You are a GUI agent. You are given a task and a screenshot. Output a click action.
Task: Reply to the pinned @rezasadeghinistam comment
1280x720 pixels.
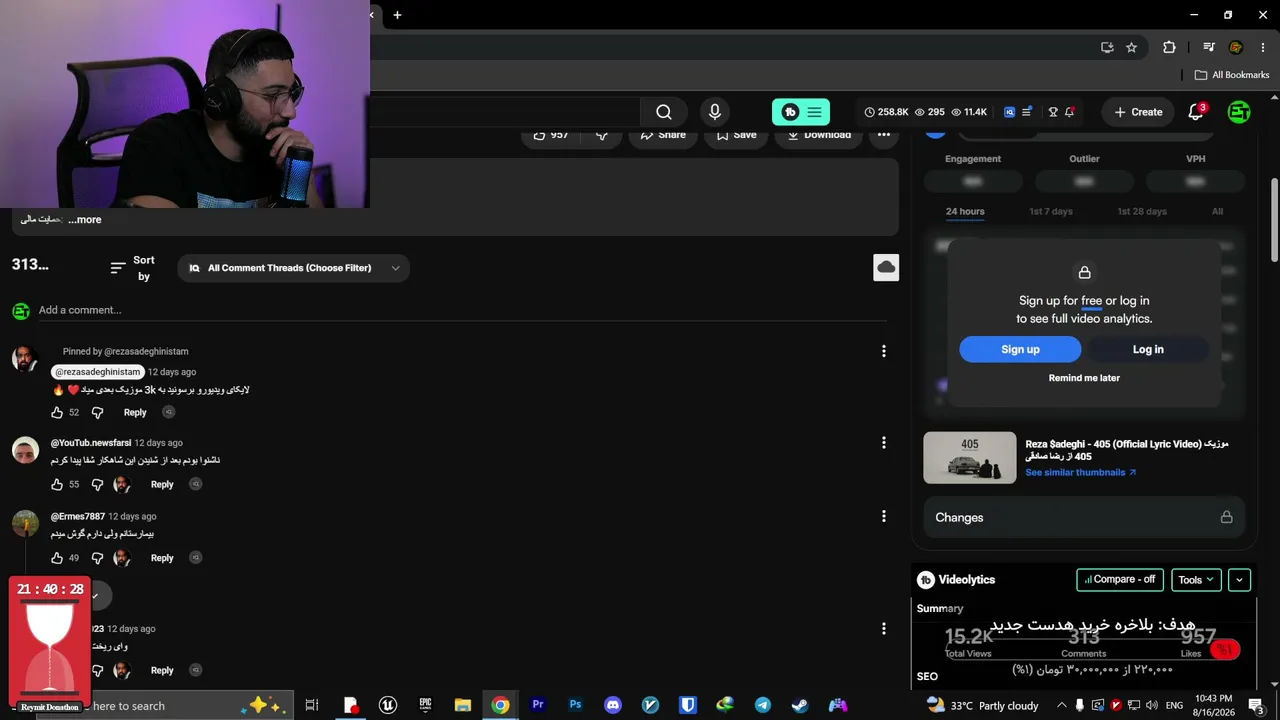click(135, 412)
